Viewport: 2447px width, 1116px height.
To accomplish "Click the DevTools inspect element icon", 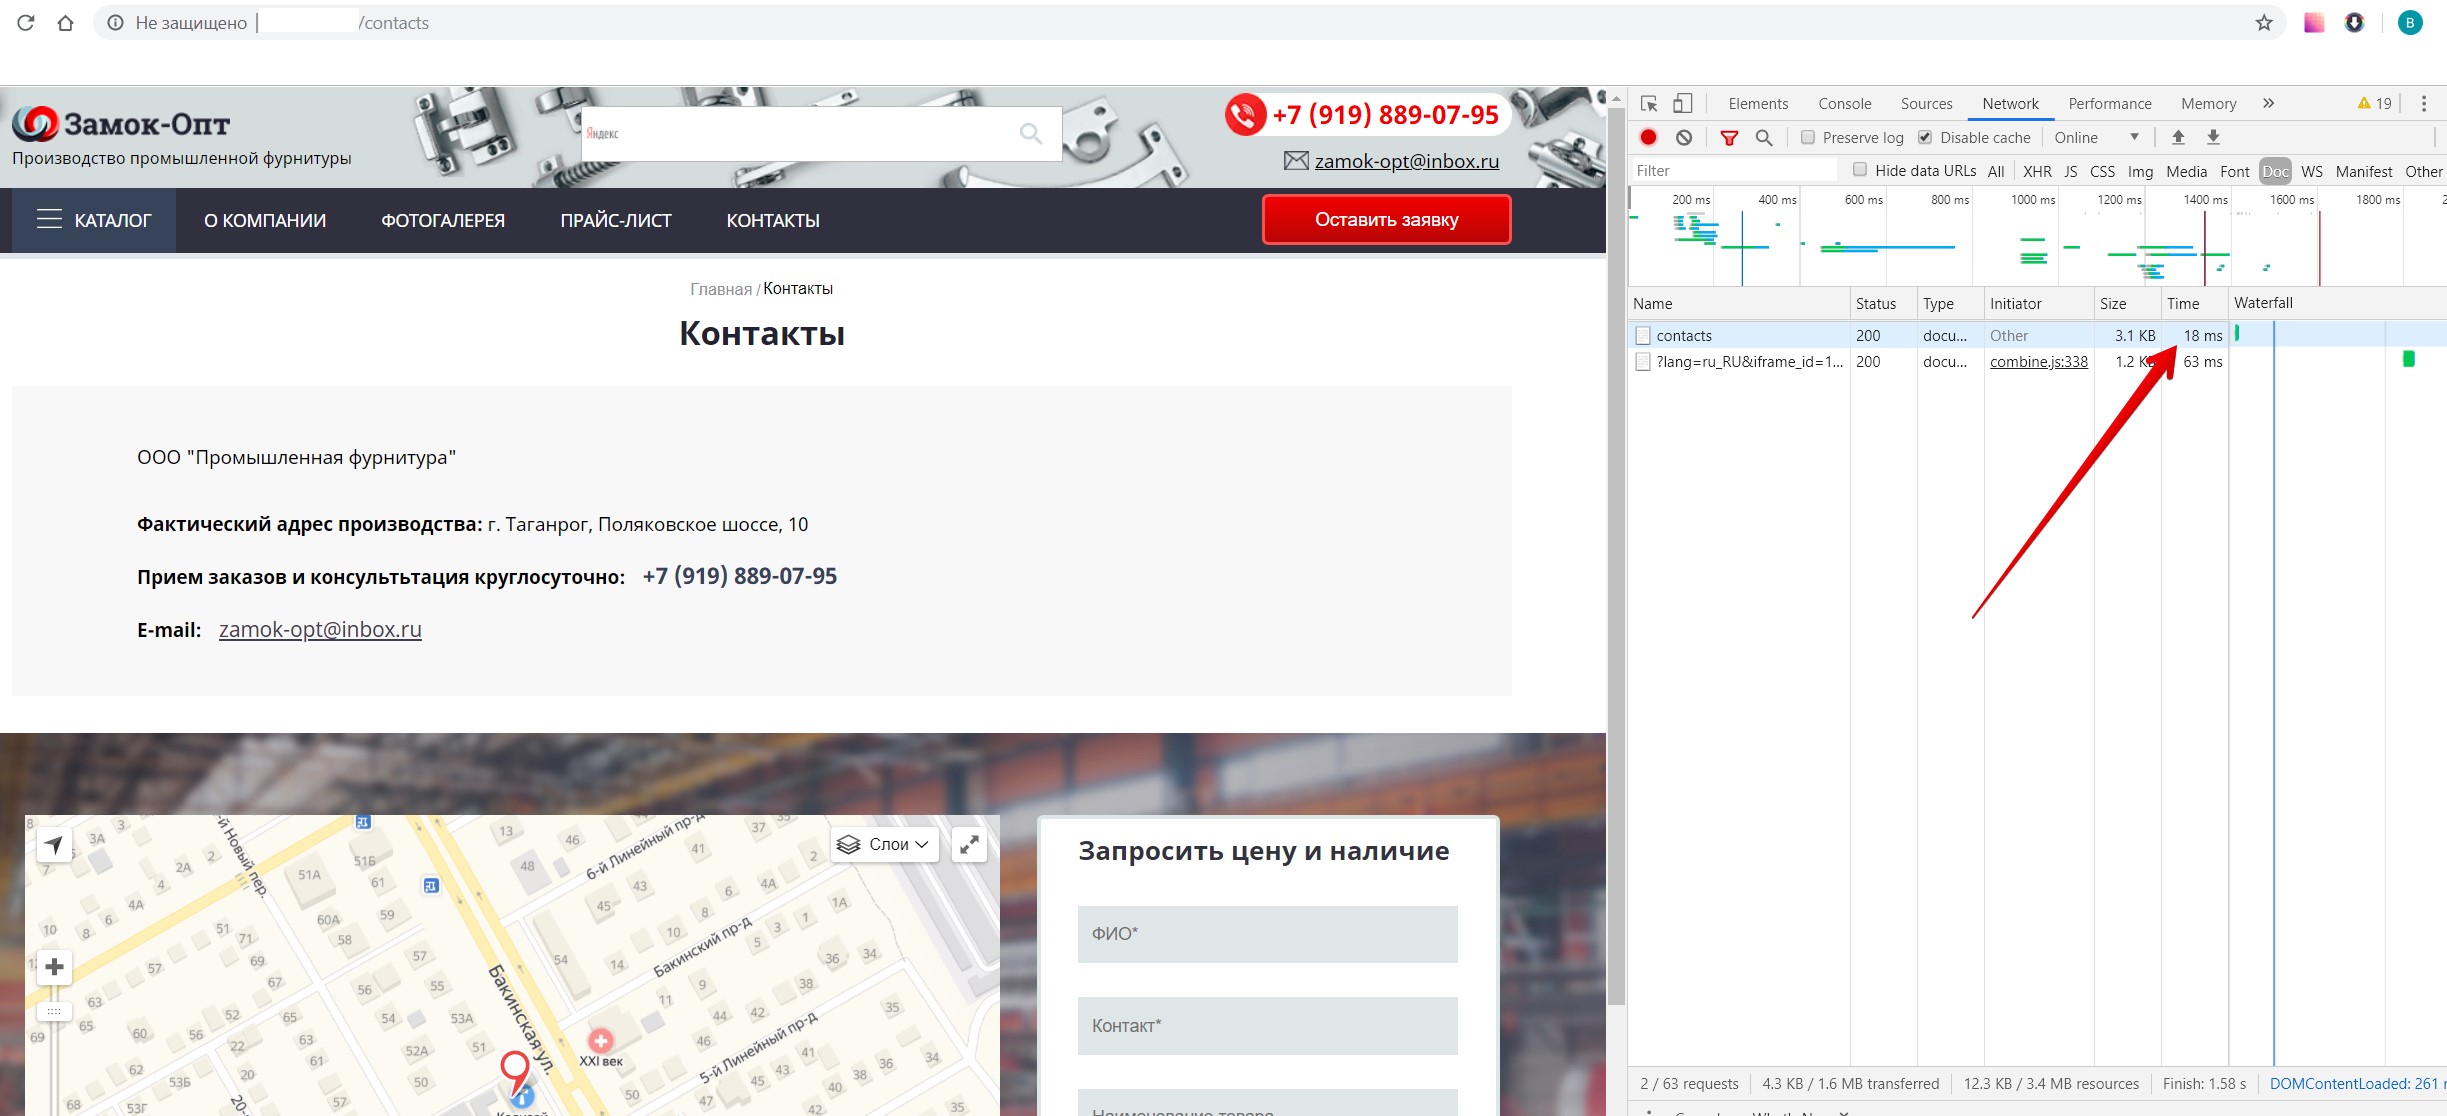I will coord(1649,104).
